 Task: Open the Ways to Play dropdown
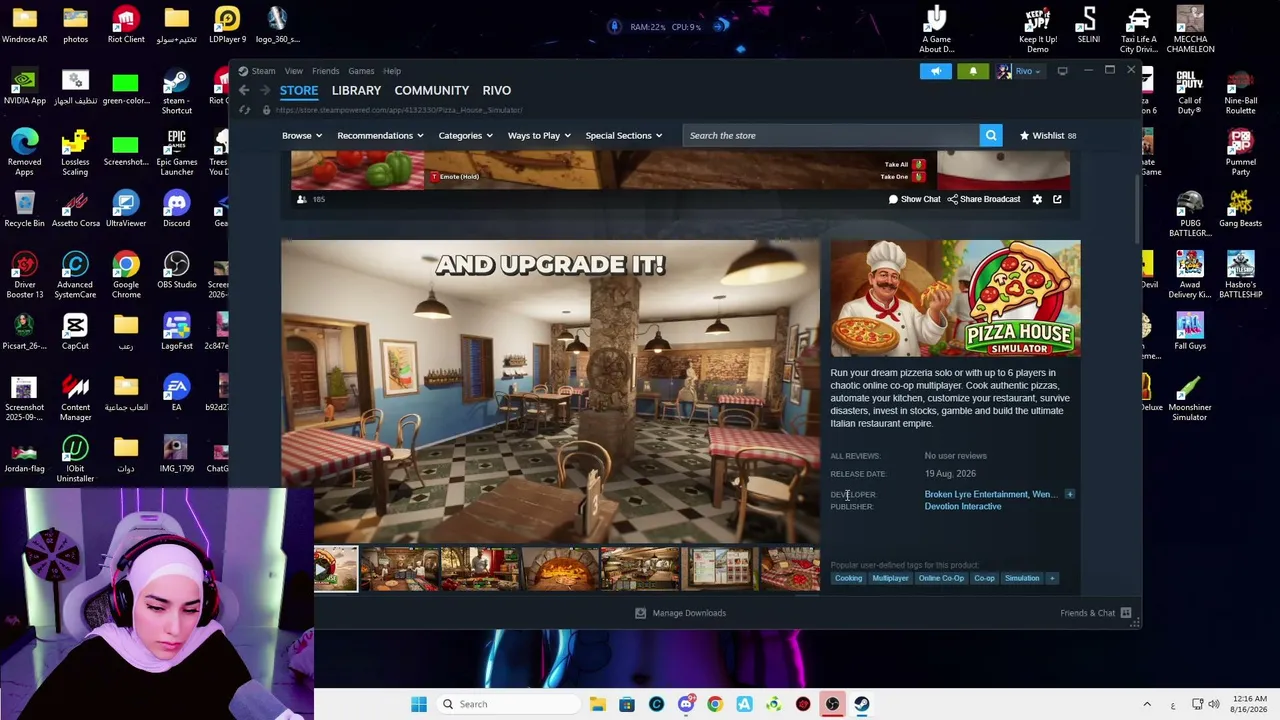(x=539, y=135)
